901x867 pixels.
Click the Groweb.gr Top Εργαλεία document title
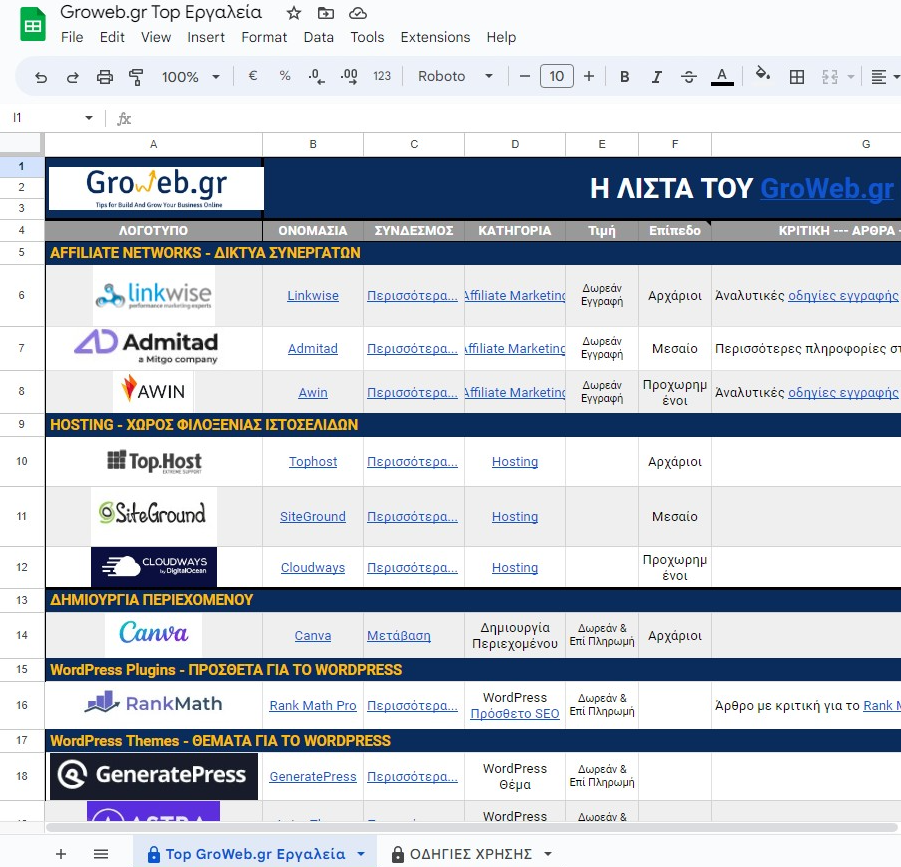click(161, 12)
